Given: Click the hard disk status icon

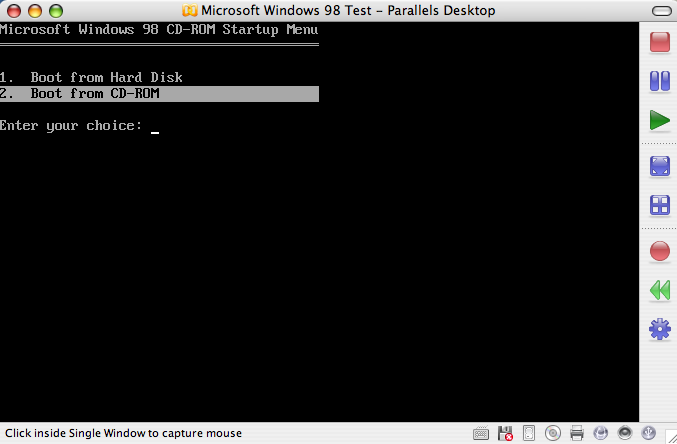Looking at the screenshot, I should [x=529, y=433].
